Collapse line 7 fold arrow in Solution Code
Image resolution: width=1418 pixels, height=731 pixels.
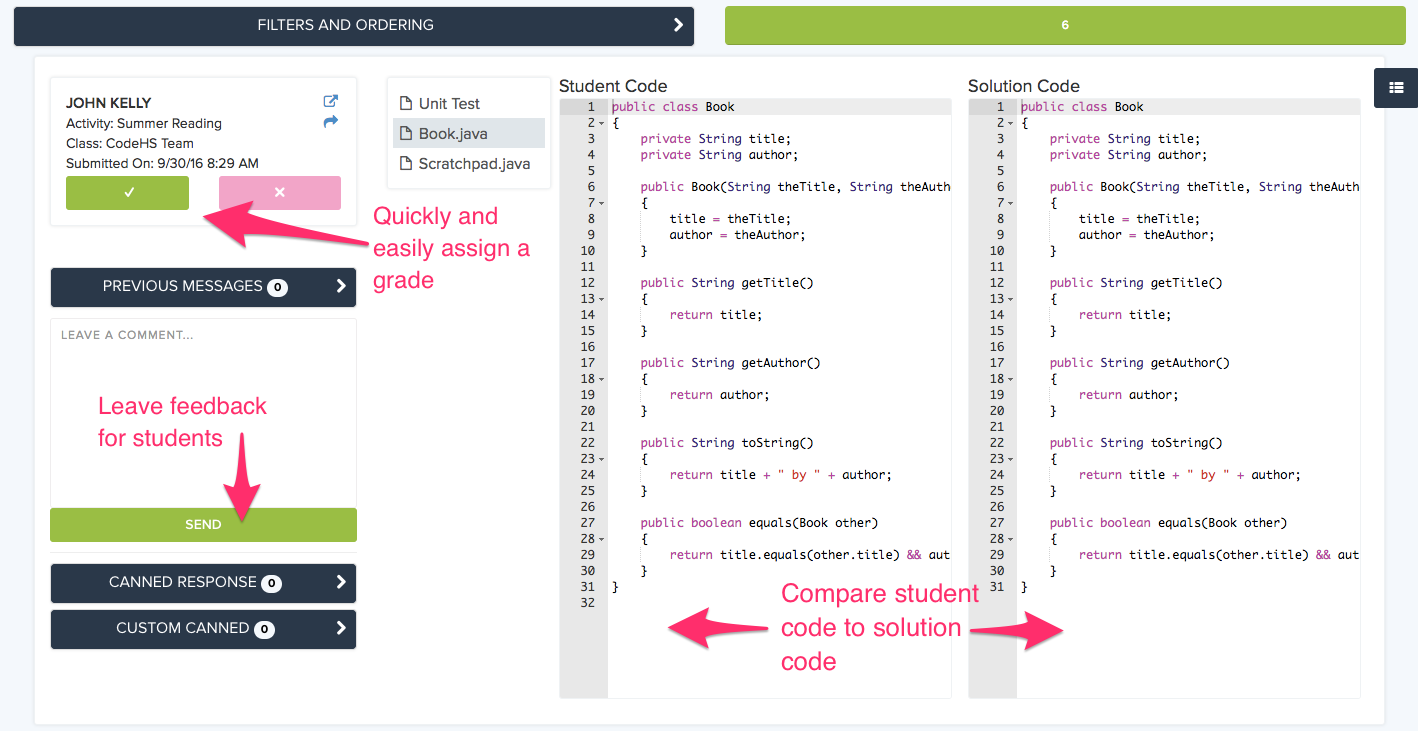tap(1011, 203)
